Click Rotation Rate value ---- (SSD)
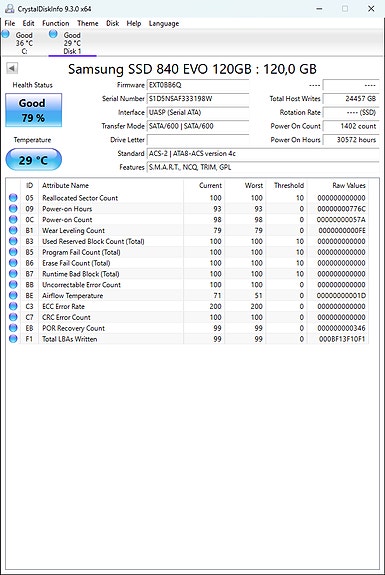Screen dimensions: 385x575 [351, 112]
